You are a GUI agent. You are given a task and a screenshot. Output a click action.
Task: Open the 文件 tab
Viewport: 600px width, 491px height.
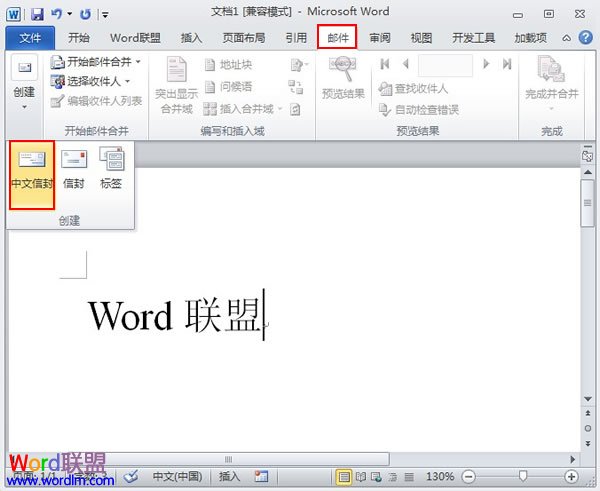[30, 38]
